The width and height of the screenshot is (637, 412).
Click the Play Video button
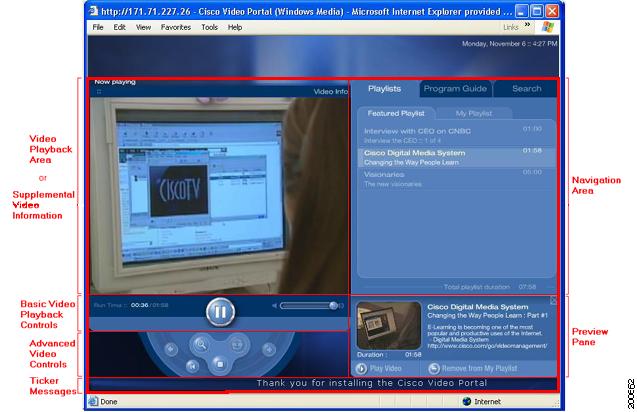(379, 369)
